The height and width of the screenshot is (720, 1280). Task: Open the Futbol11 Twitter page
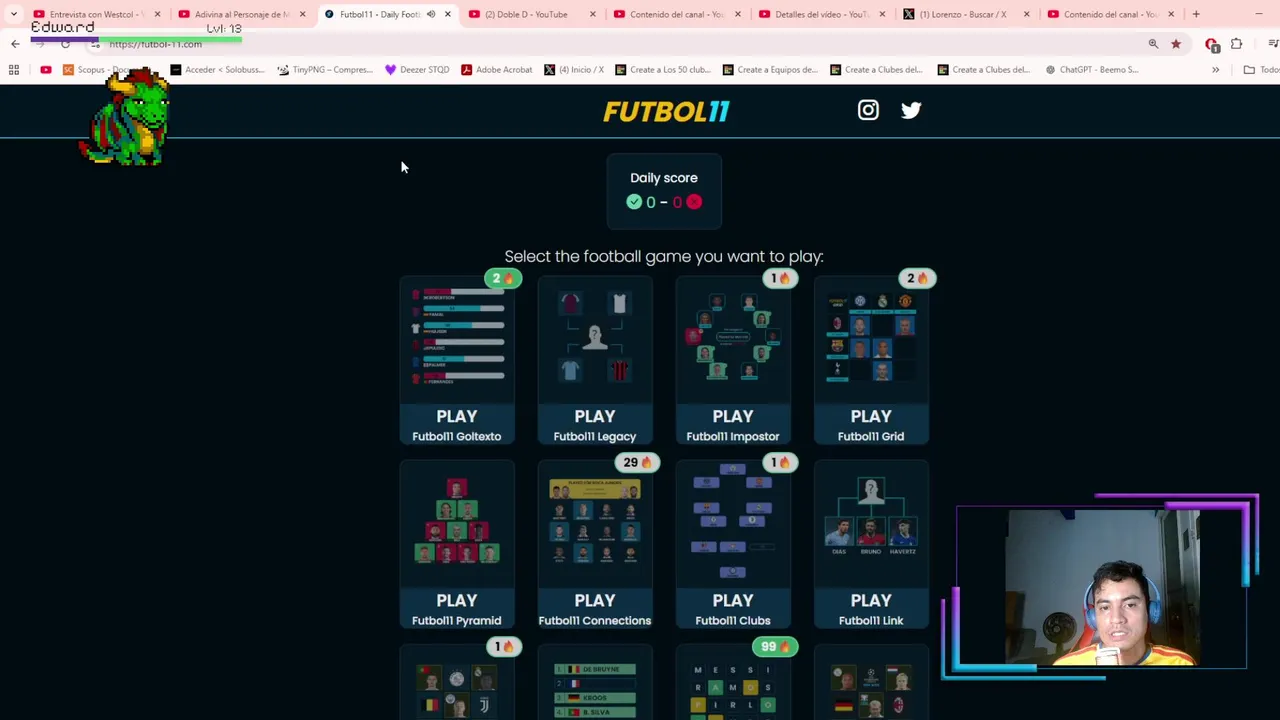tap(911, 110)
